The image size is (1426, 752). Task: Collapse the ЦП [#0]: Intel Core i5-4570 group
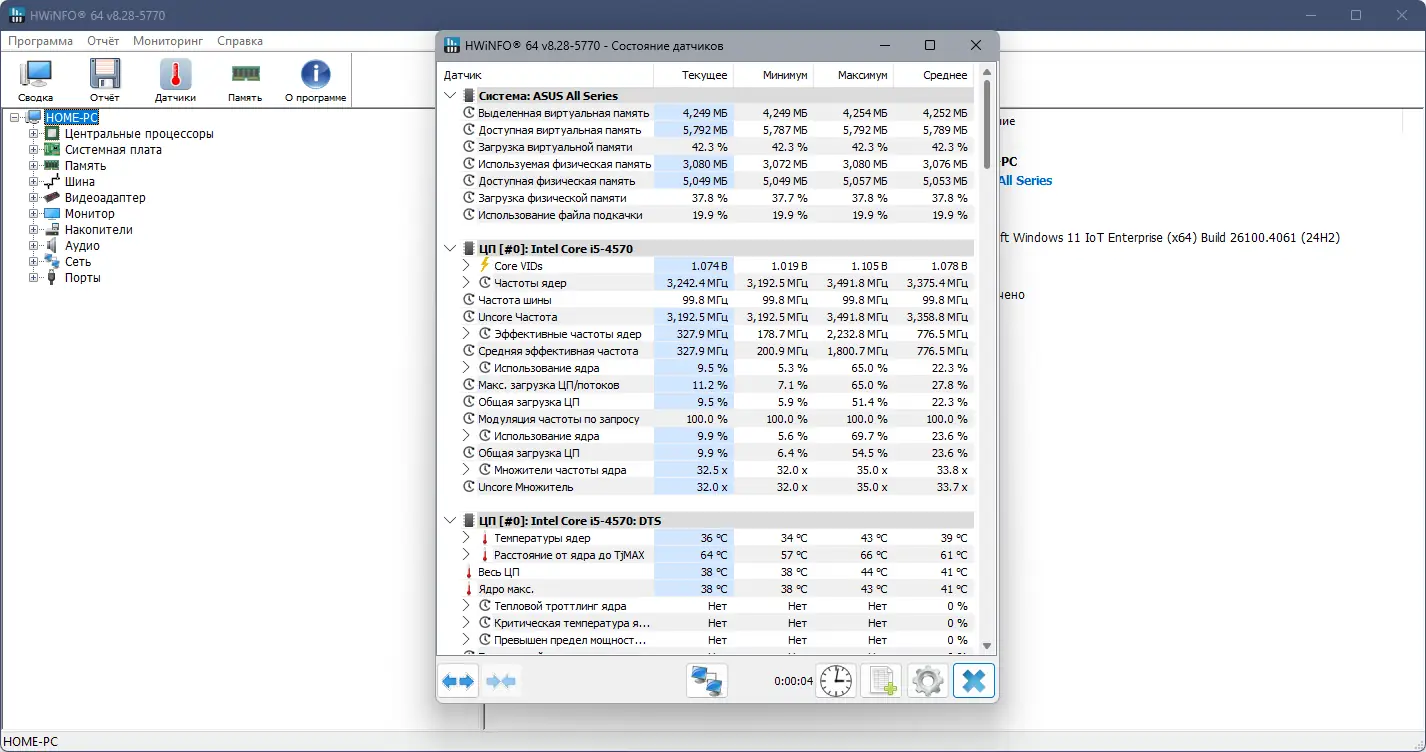tap(450, 249)
